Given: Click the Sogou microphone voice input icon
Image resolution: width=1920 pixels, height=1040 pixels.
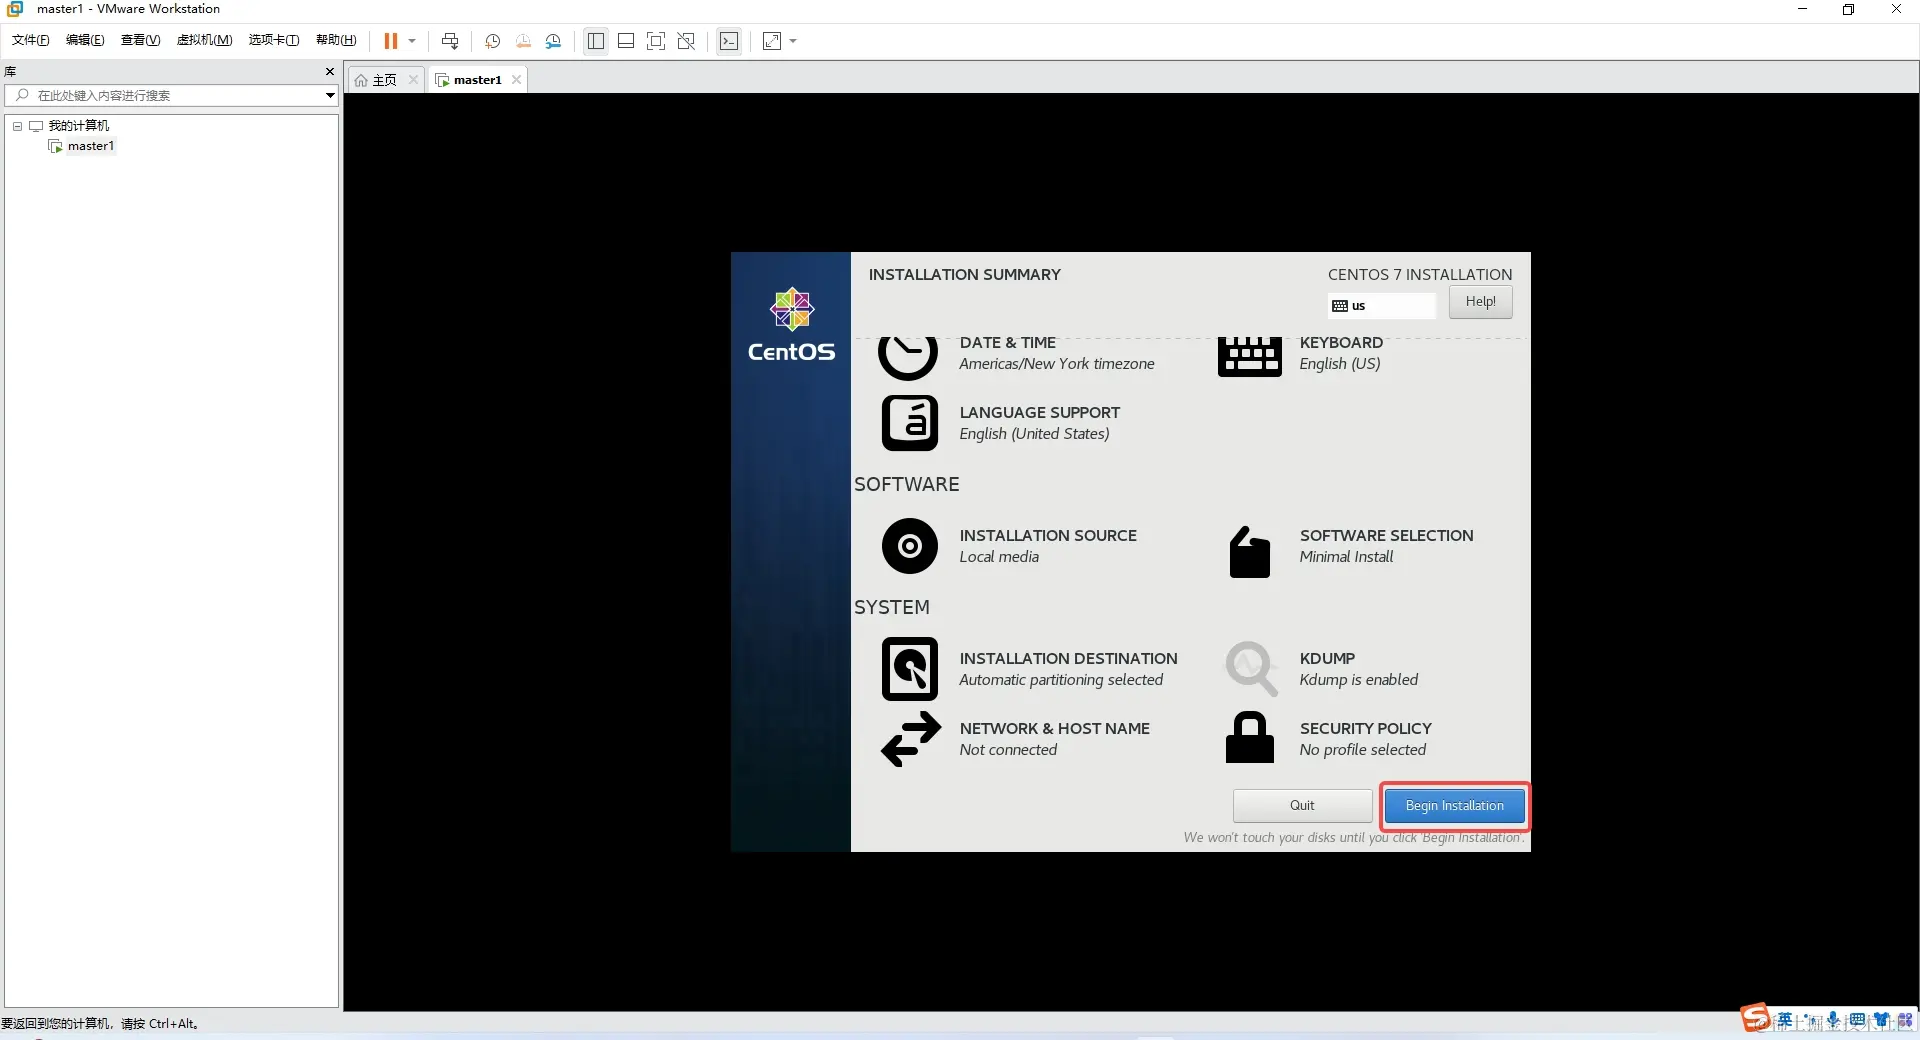Looking at the screenshot, I should (1833, 1021).
